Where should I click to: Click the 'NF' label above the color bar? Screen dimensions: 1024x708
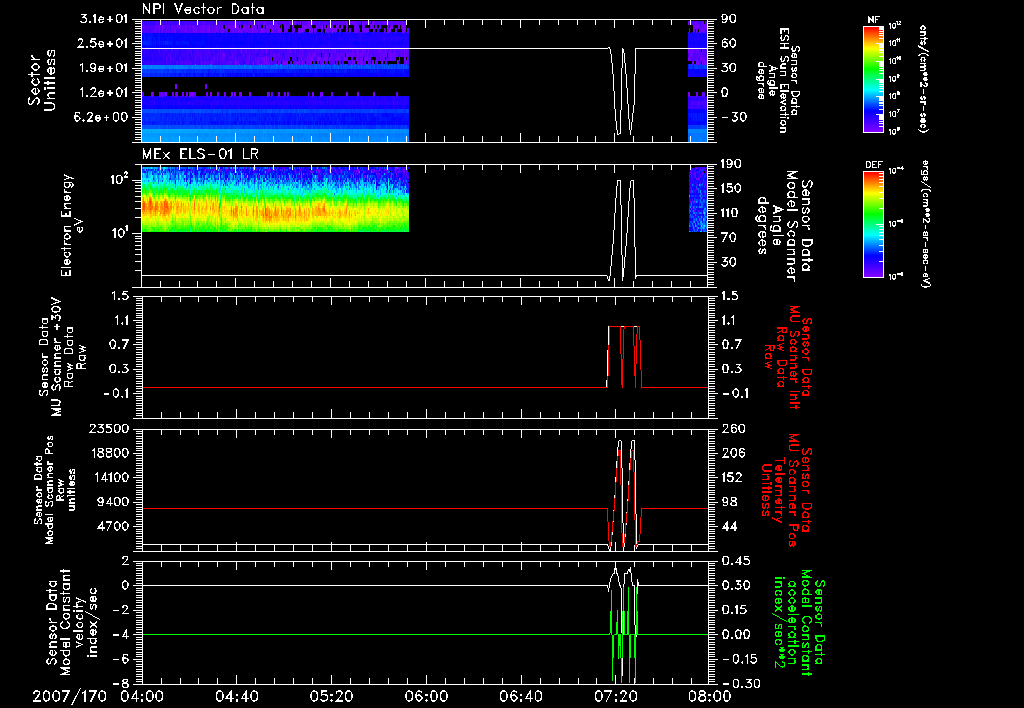(874, 20)
